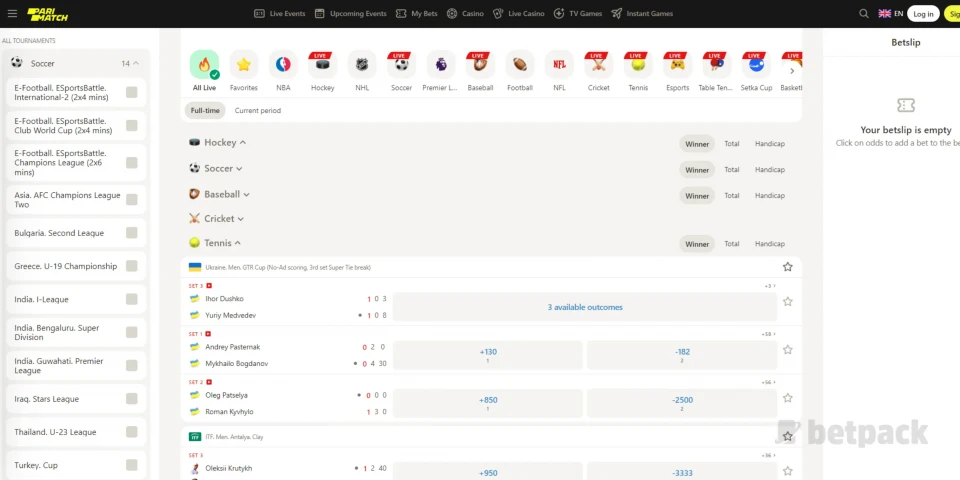Screen dimensions: 960x480
Task: Open Upcoming Events in top navigation
Action: coord(350,13)
